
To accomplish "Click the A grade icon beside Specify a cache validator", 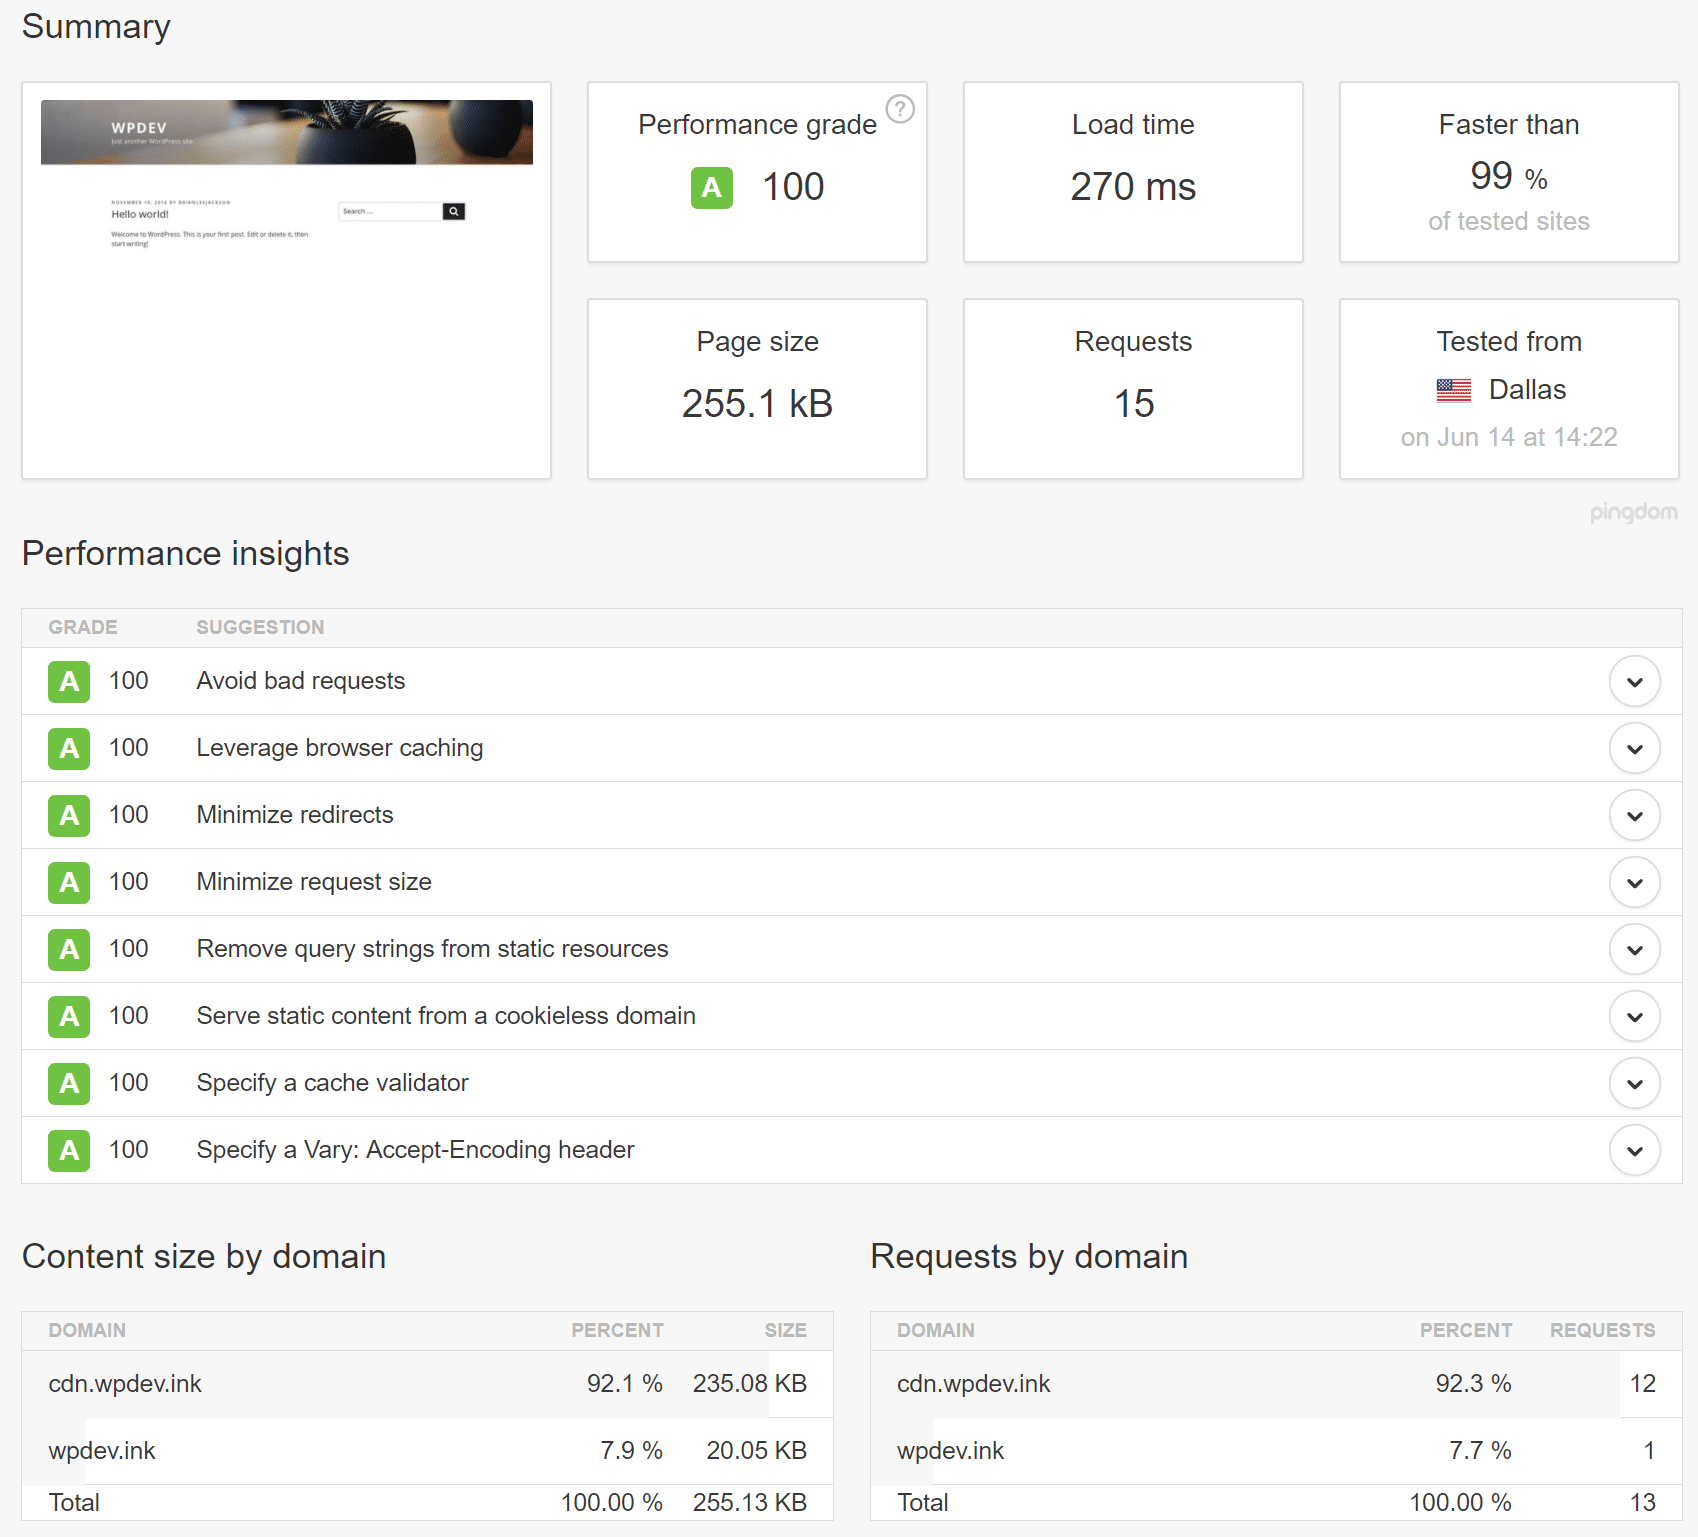I will coord(68,1083).
